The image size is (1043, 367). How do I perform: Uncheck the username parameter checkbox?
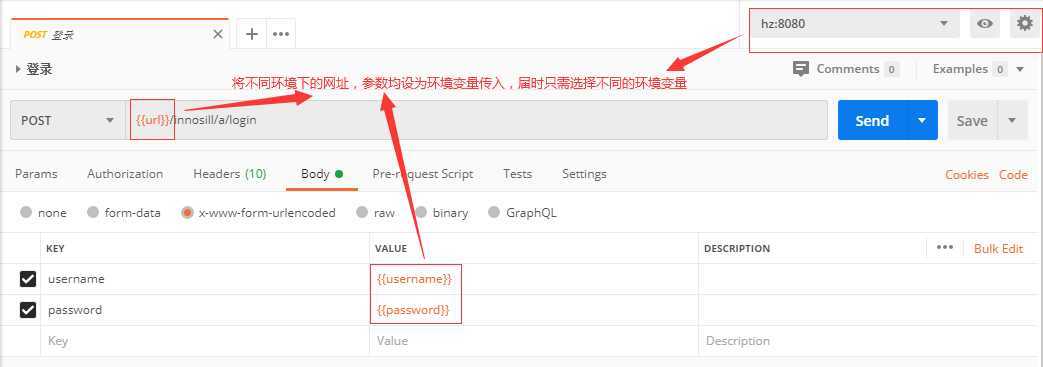click(x=28, y=279)
